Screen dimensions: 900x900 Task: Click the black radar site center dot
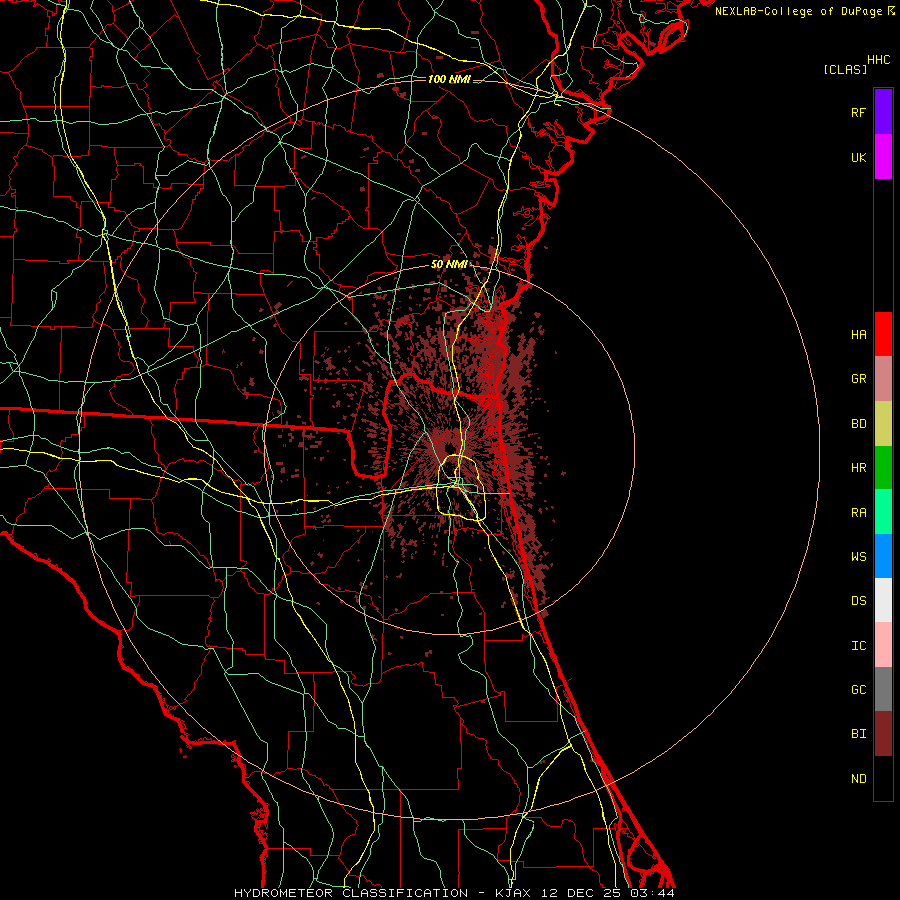tap(449, 448)
